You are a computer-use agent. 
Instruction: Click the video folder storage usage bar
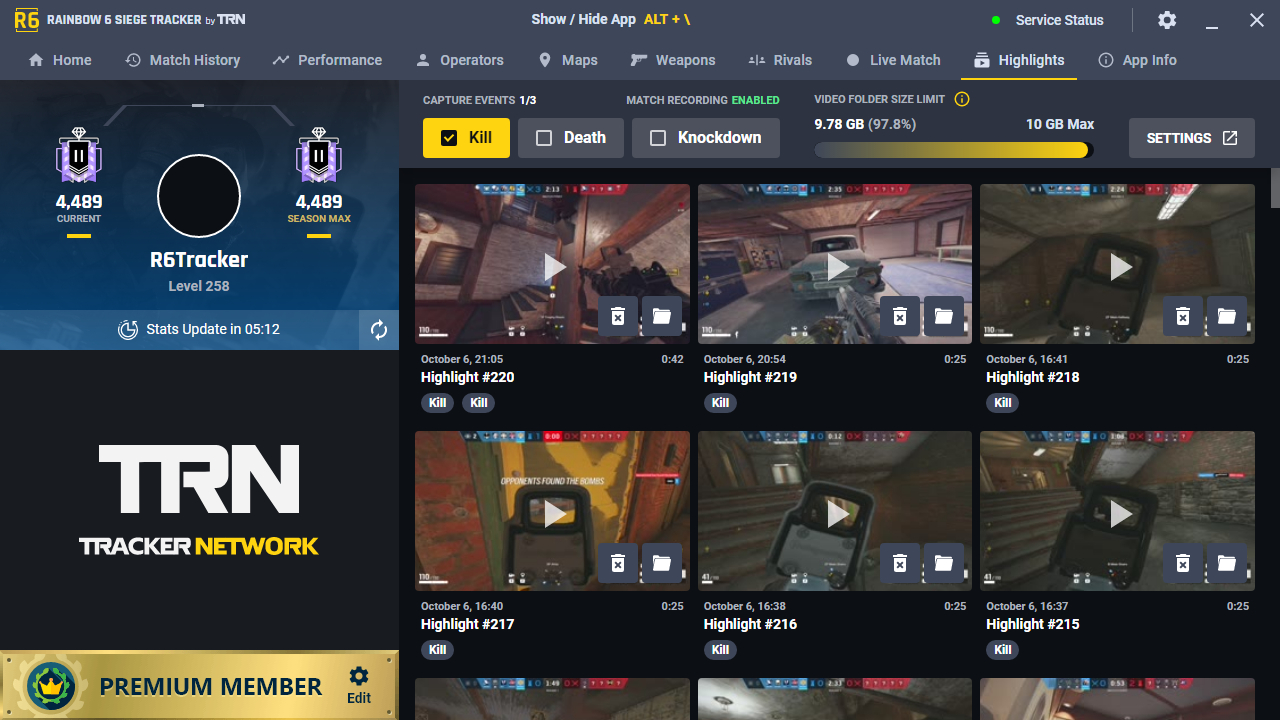953,150
